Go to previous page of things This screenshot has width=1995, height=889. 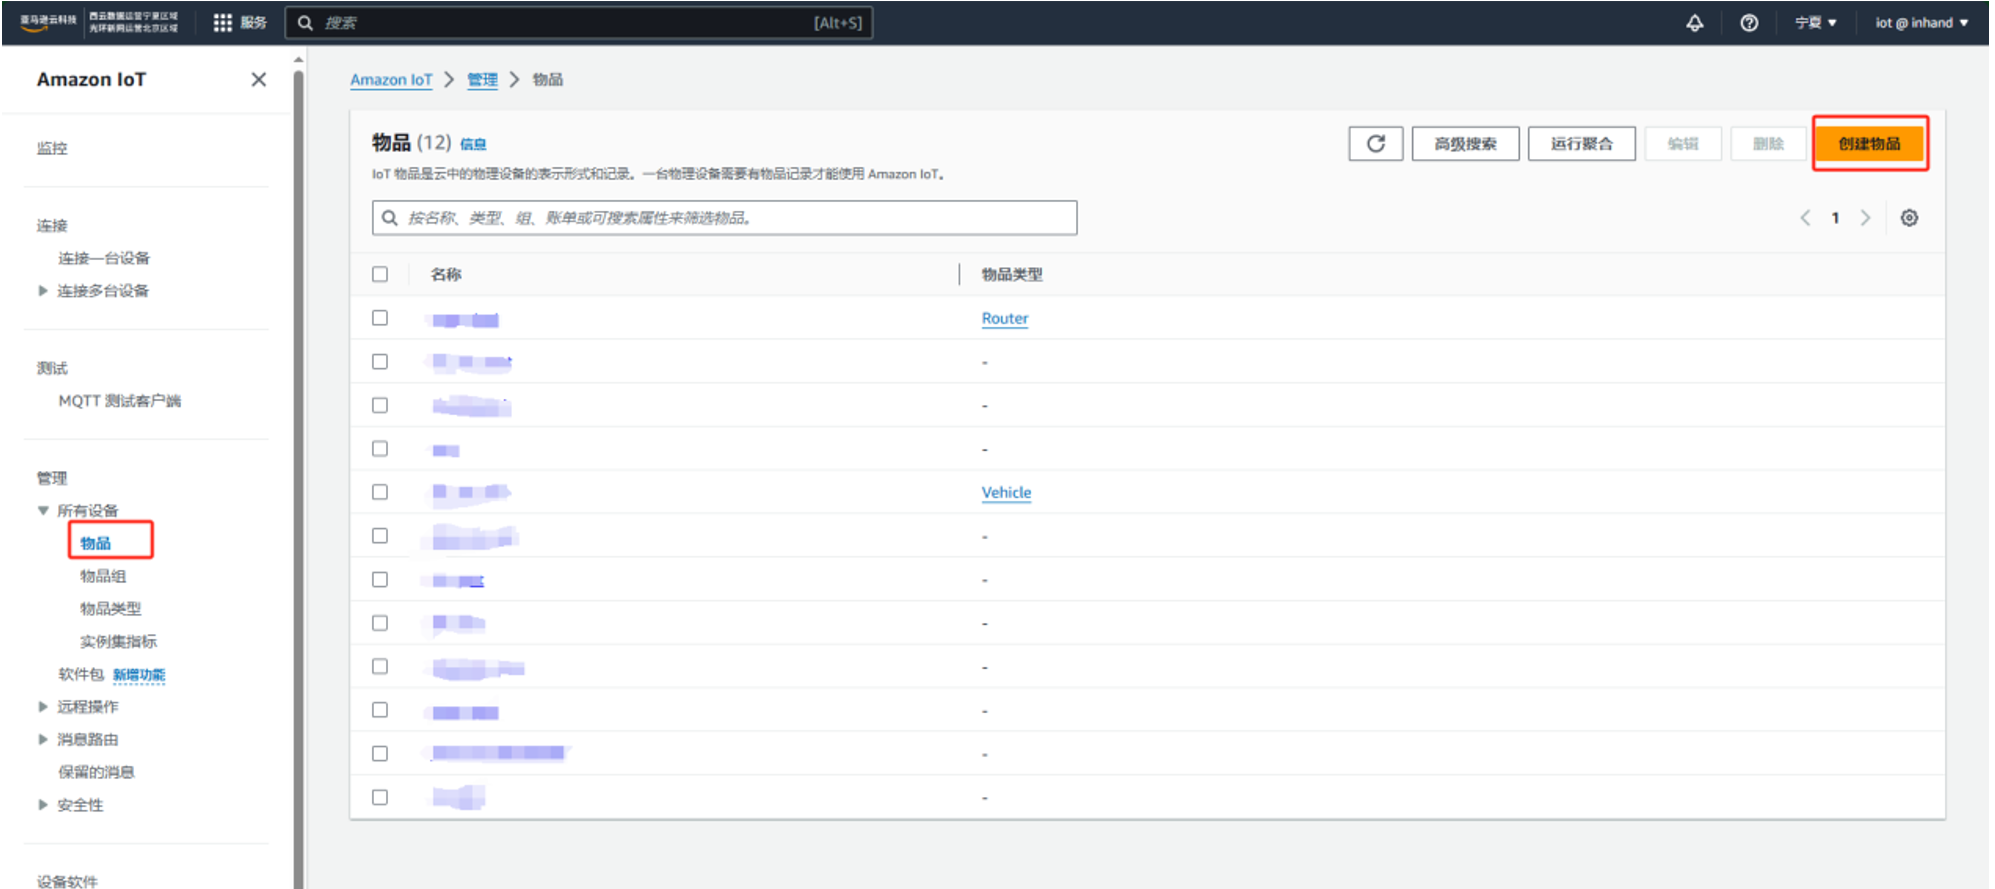click(1805, 217)
